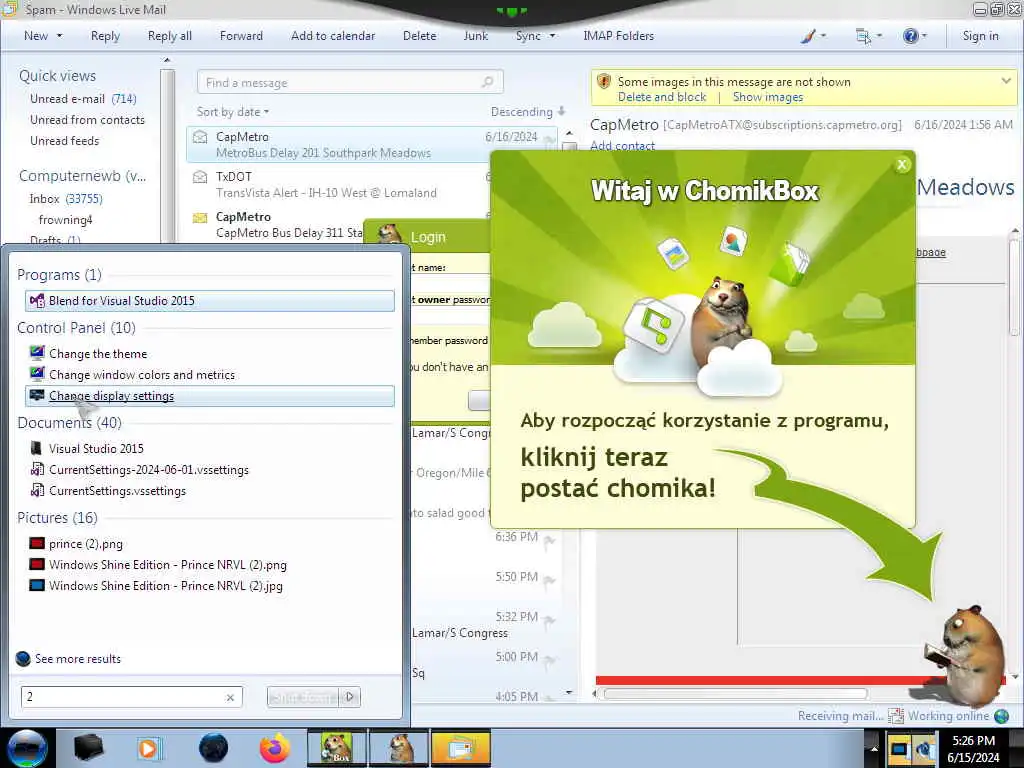This screenshot has height=768, width=1024.
Task: Clear the start menu search text with X
Action: [230, 697]
